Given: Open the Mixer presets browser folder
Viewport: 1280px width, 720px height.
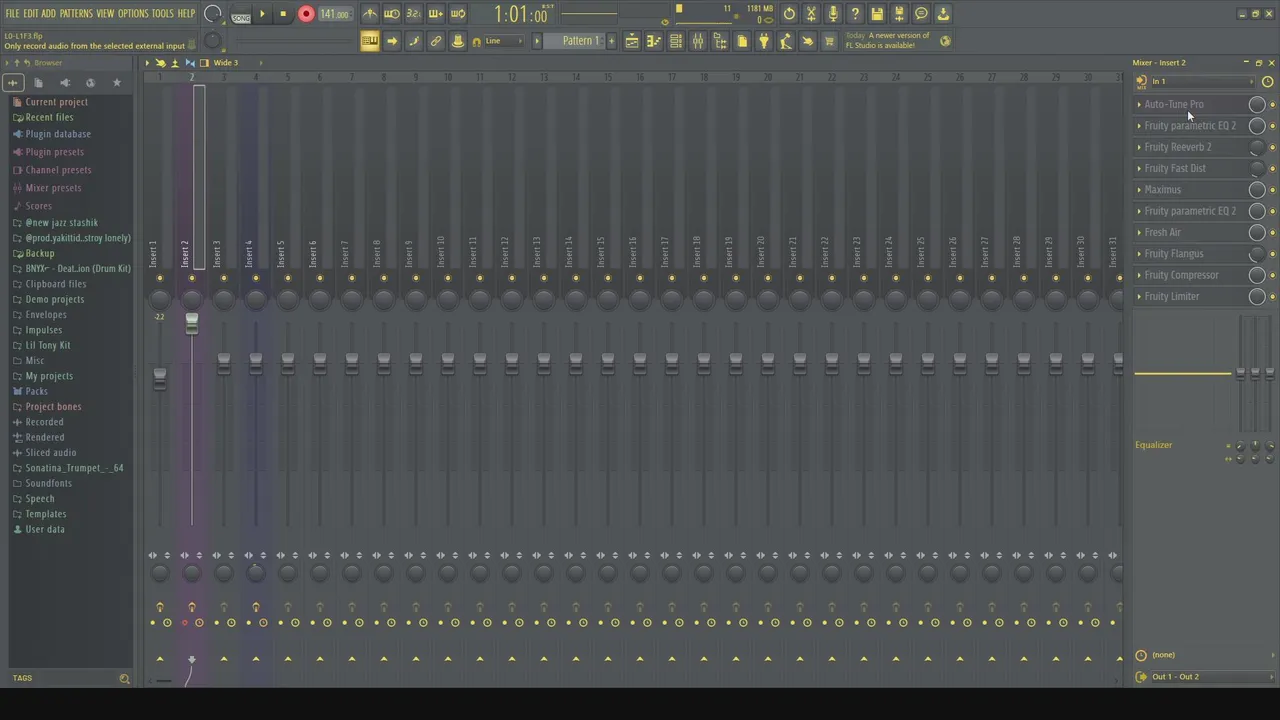Looking at the screenshot, I should point(53,188).
